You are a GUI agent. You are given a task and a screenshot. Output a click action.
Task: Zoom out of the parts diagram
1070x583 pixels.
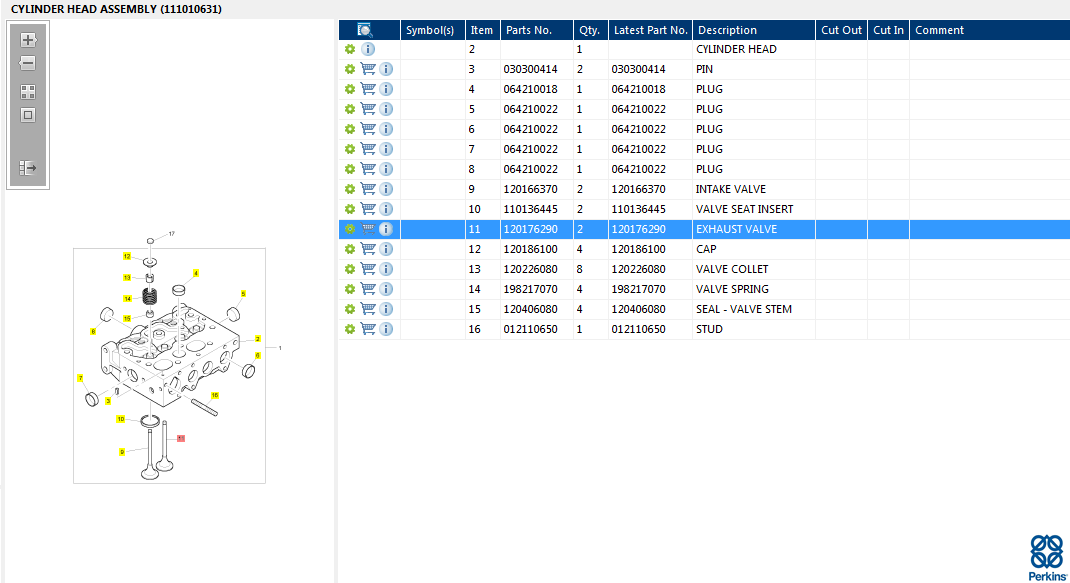click(x=28, y=63)
